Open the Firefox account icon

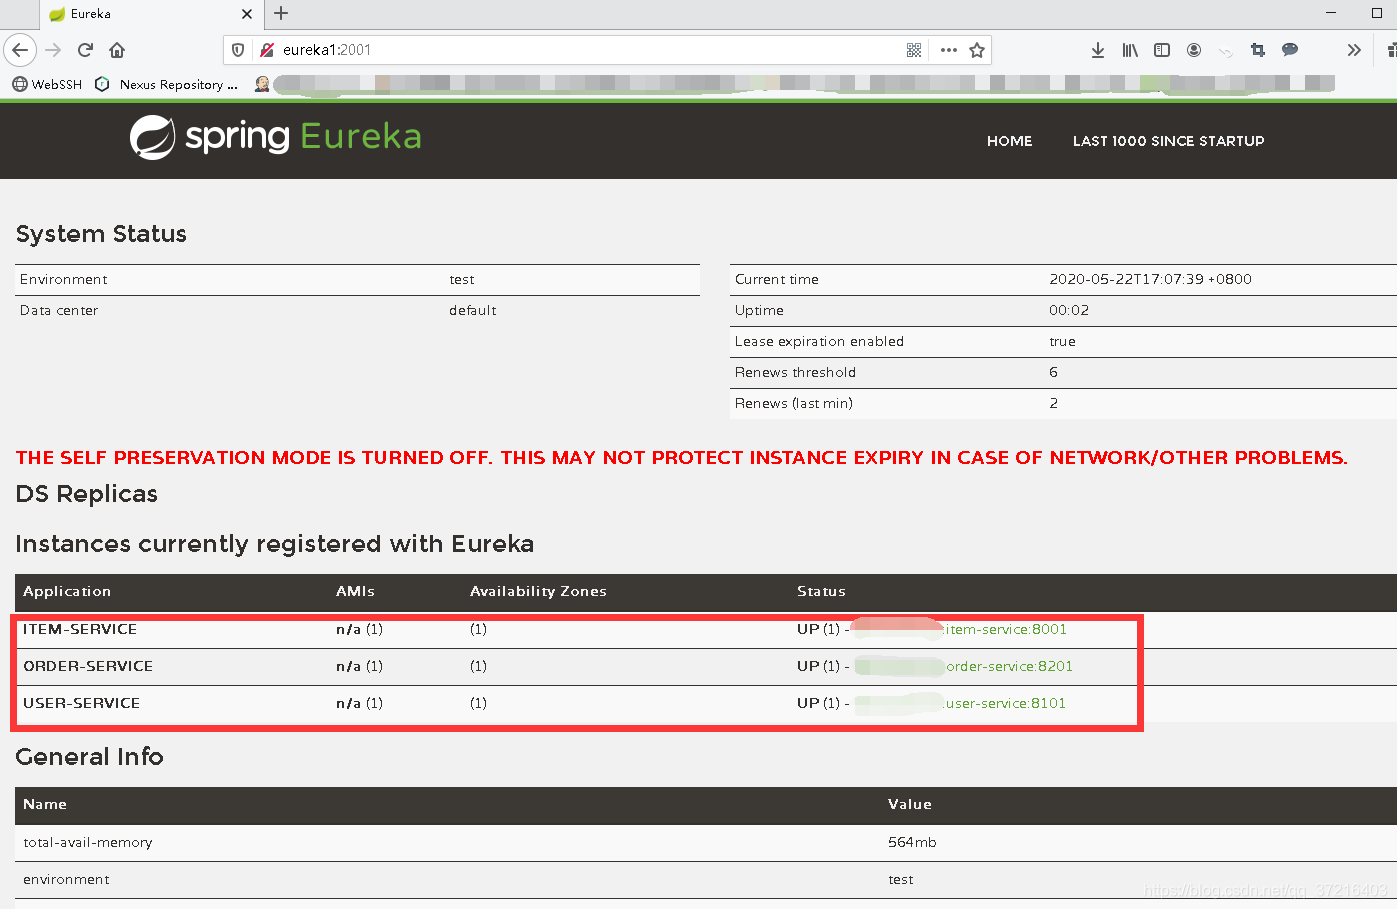[x=1194, y=50]
